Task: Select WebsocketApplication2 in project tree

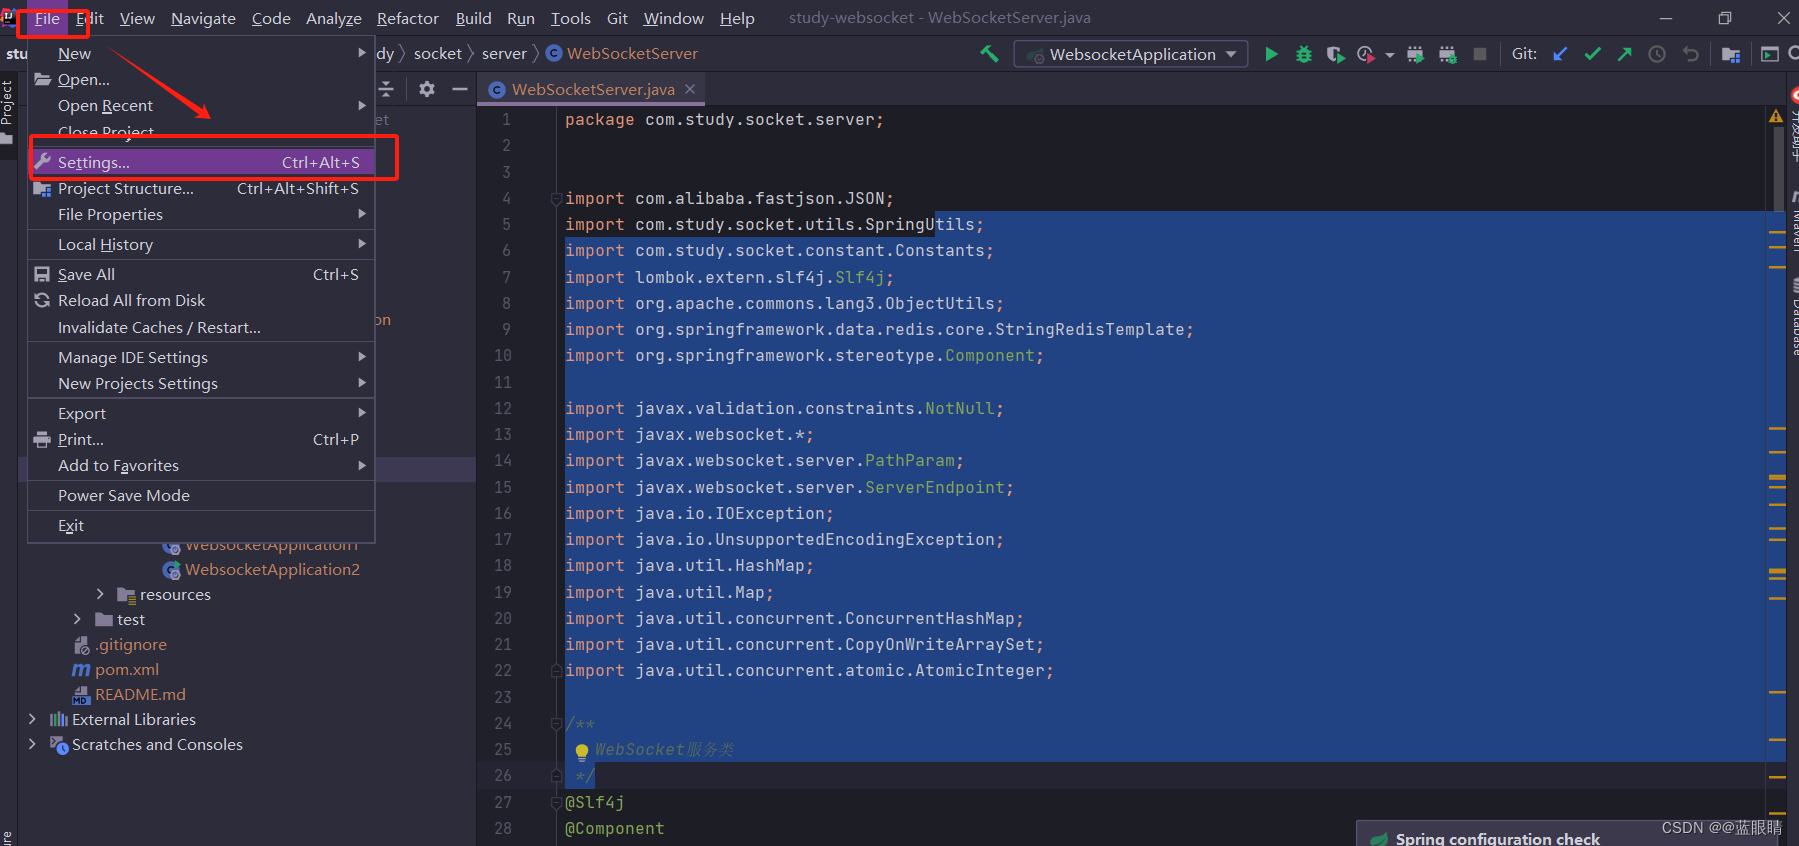Action: click(x=272, y=569)
